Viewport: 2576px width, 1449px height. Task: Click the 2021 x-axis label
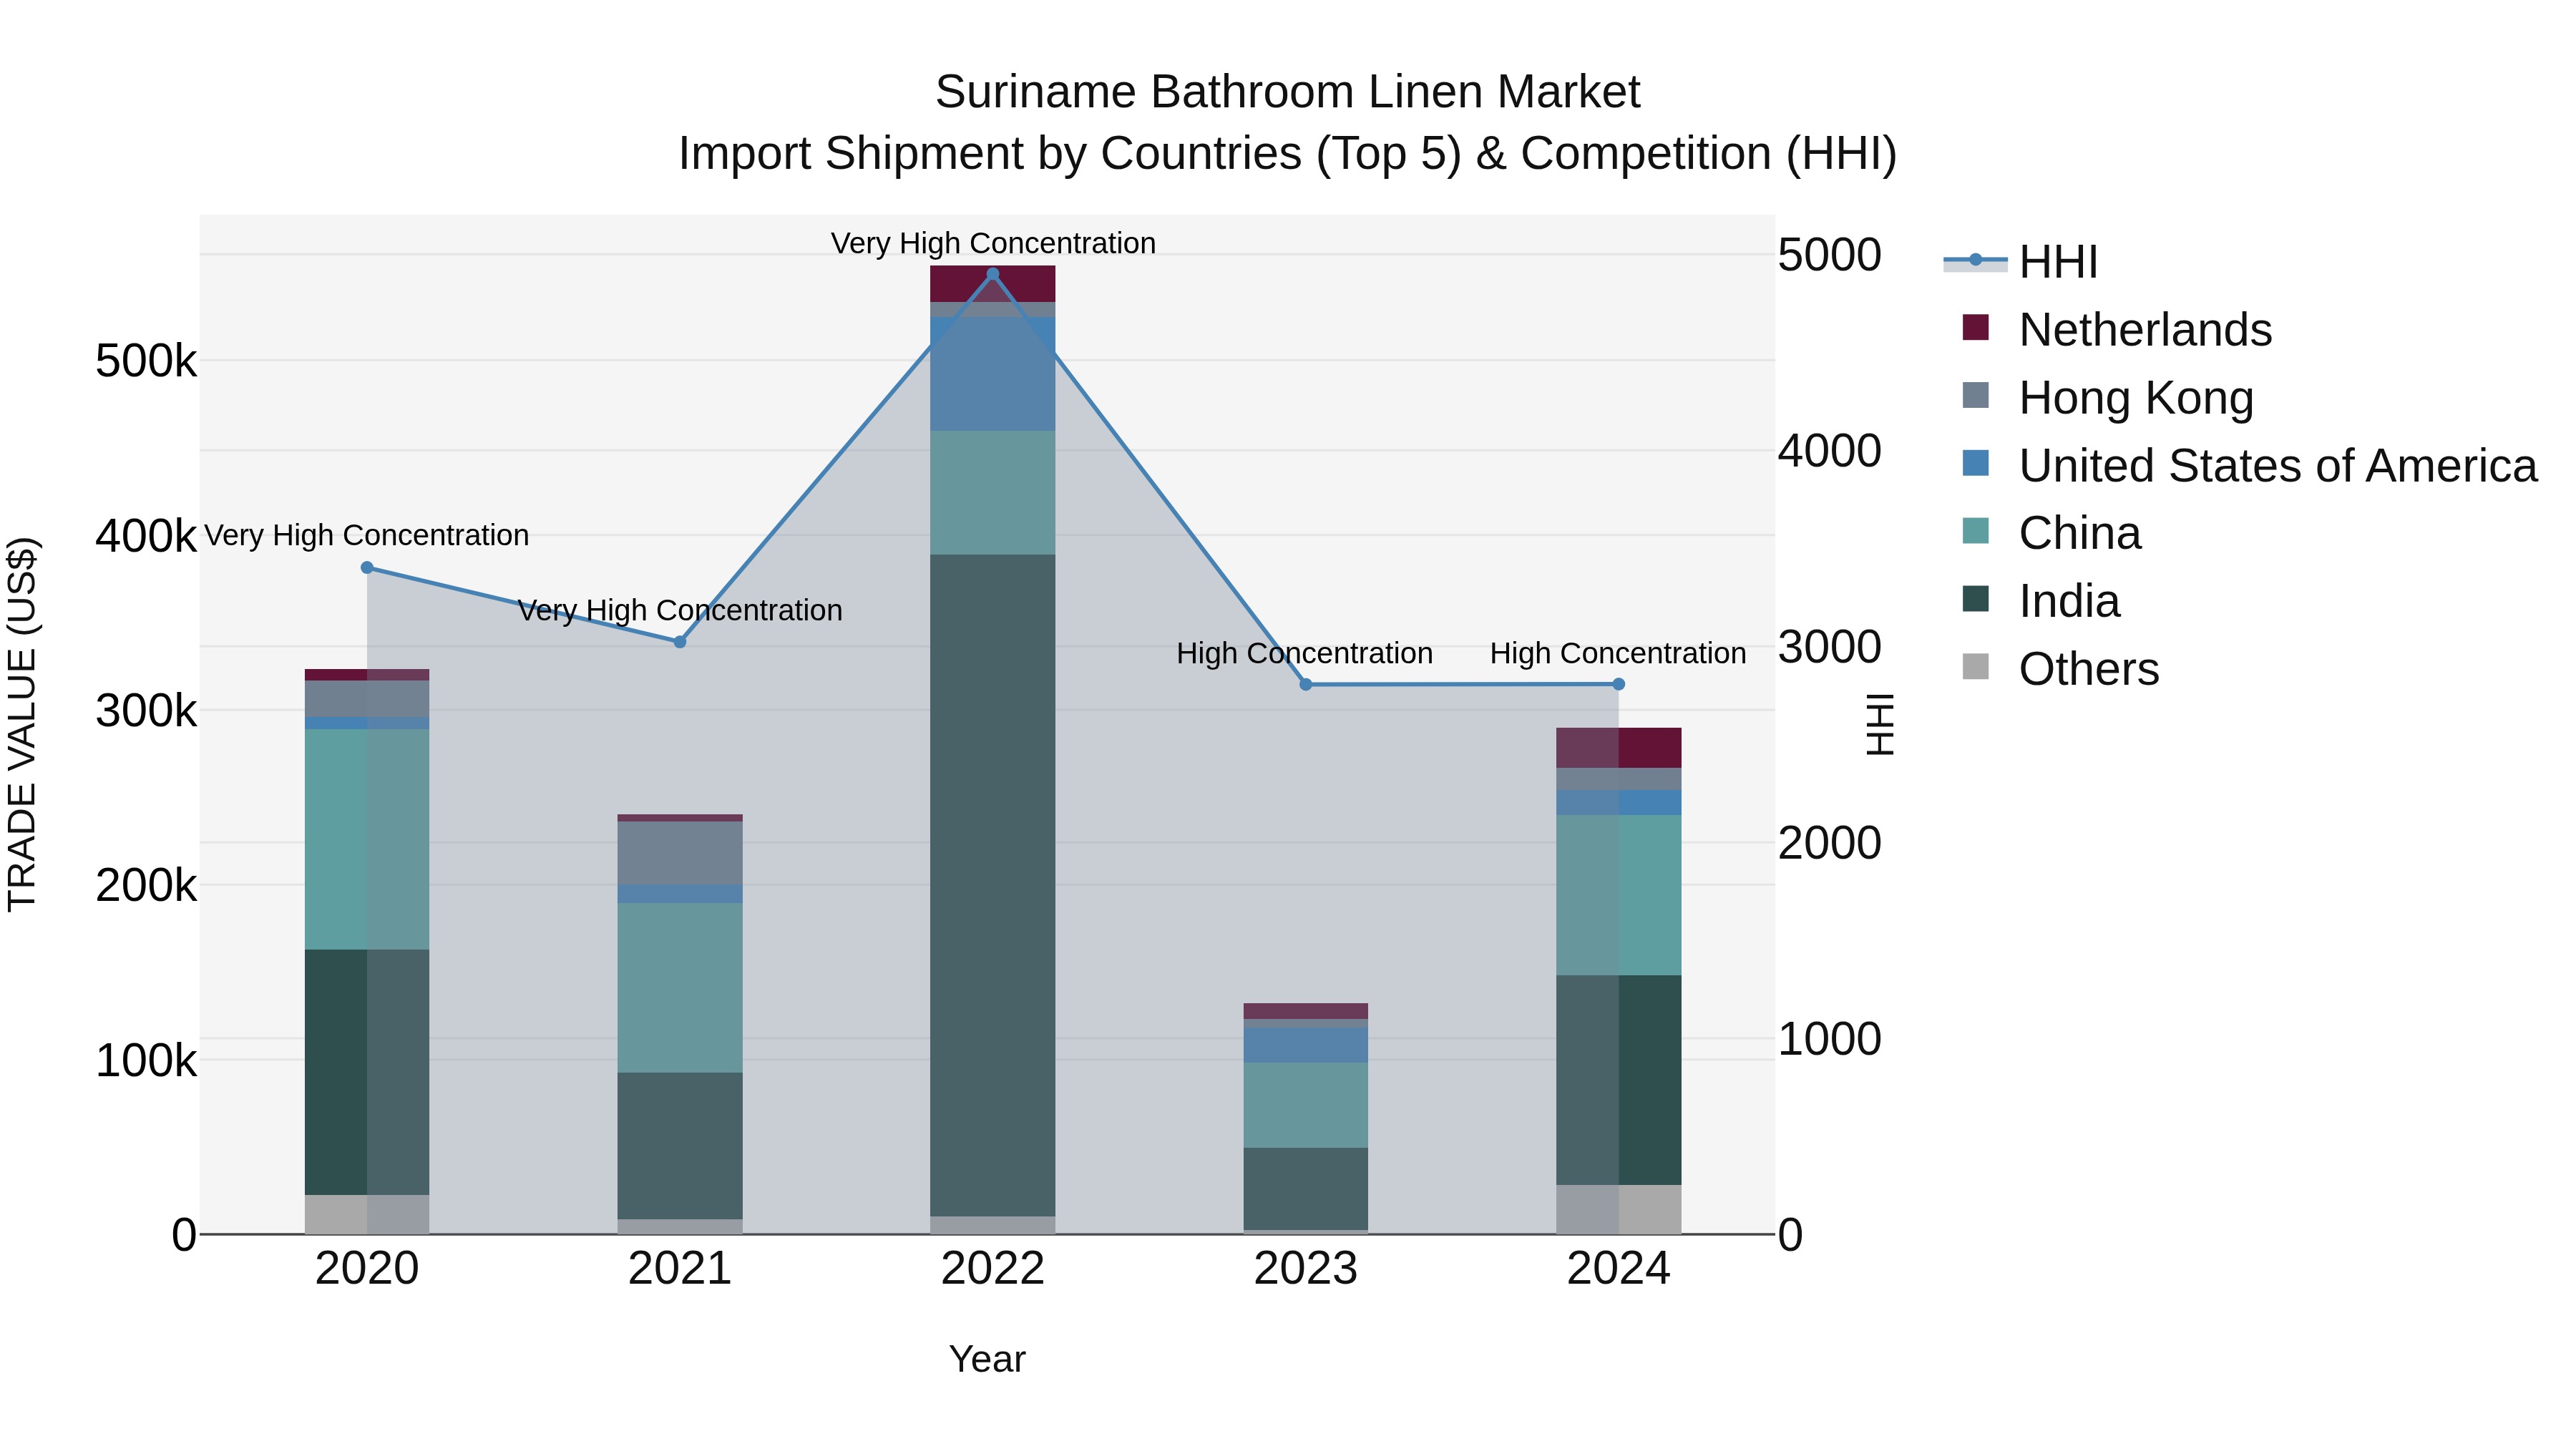680,1269
